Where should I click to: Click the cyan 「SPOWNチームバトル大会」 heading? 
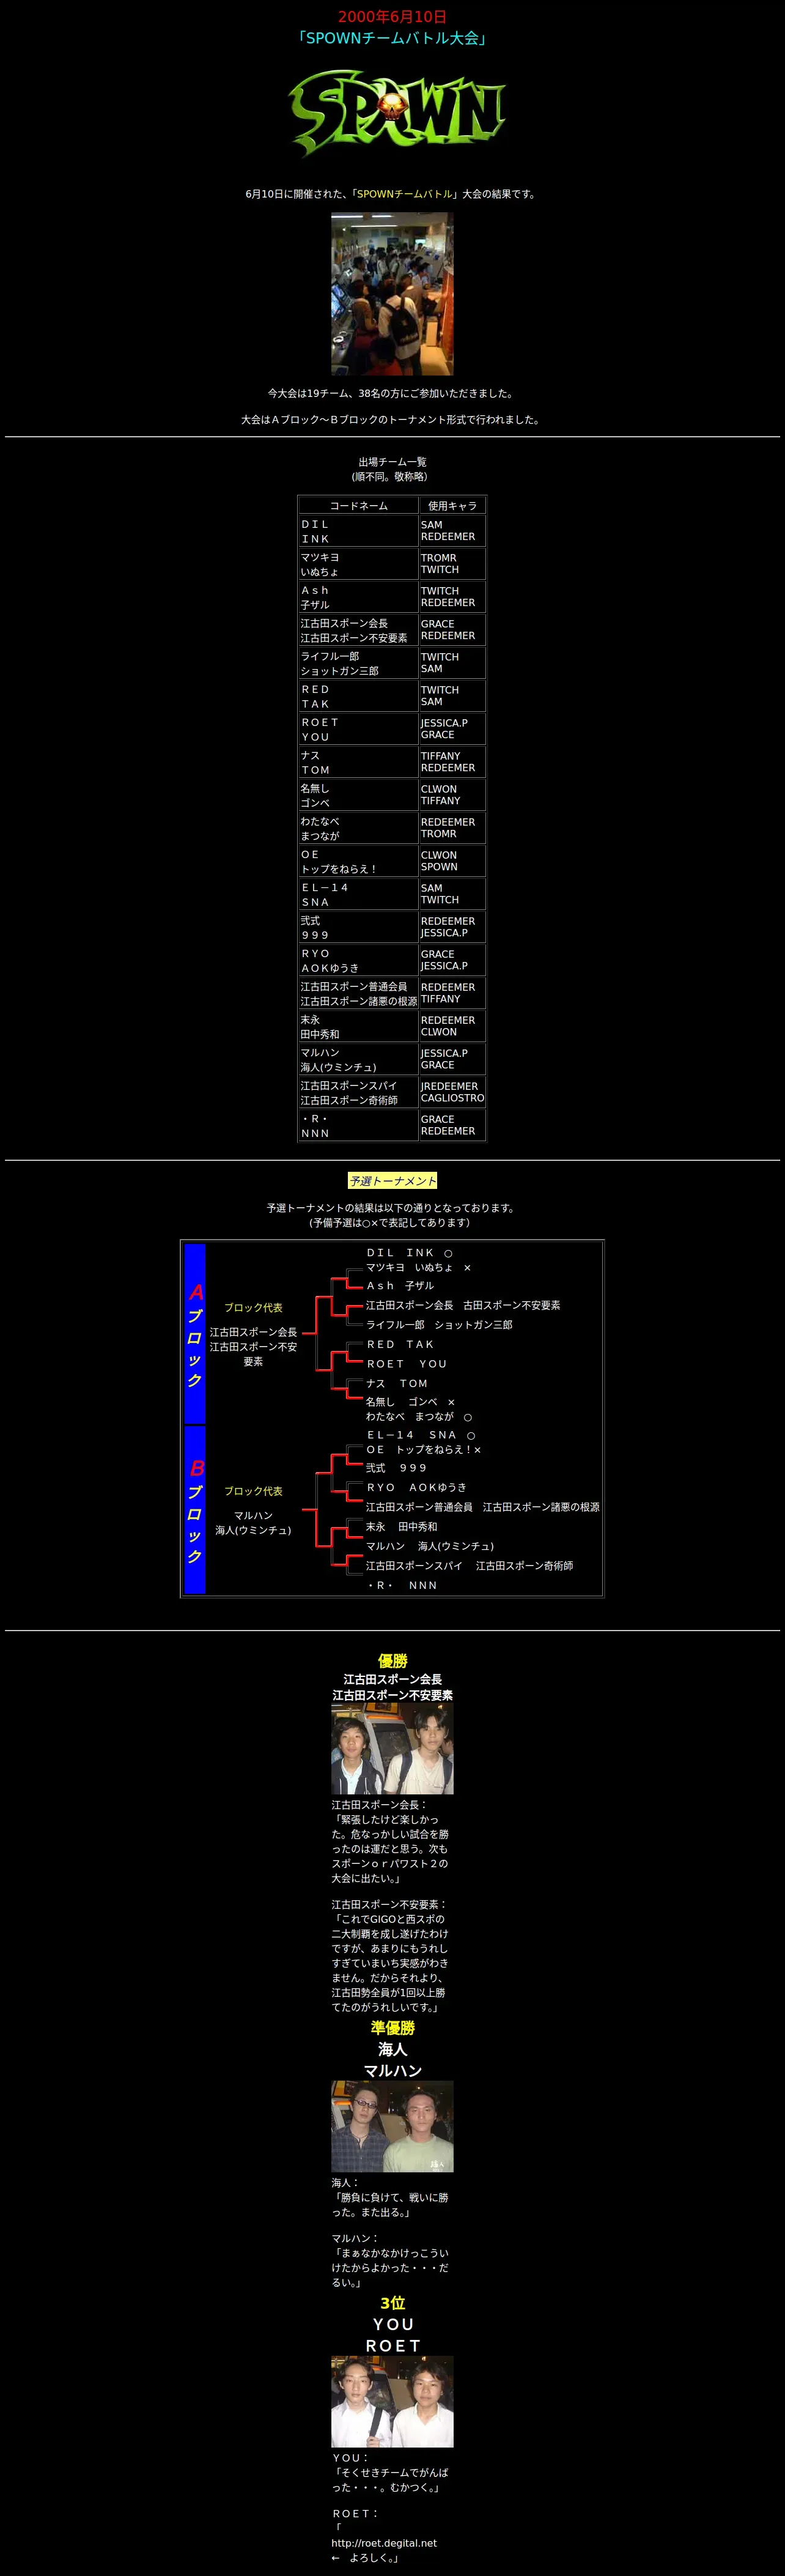click(x=392, y=38)
